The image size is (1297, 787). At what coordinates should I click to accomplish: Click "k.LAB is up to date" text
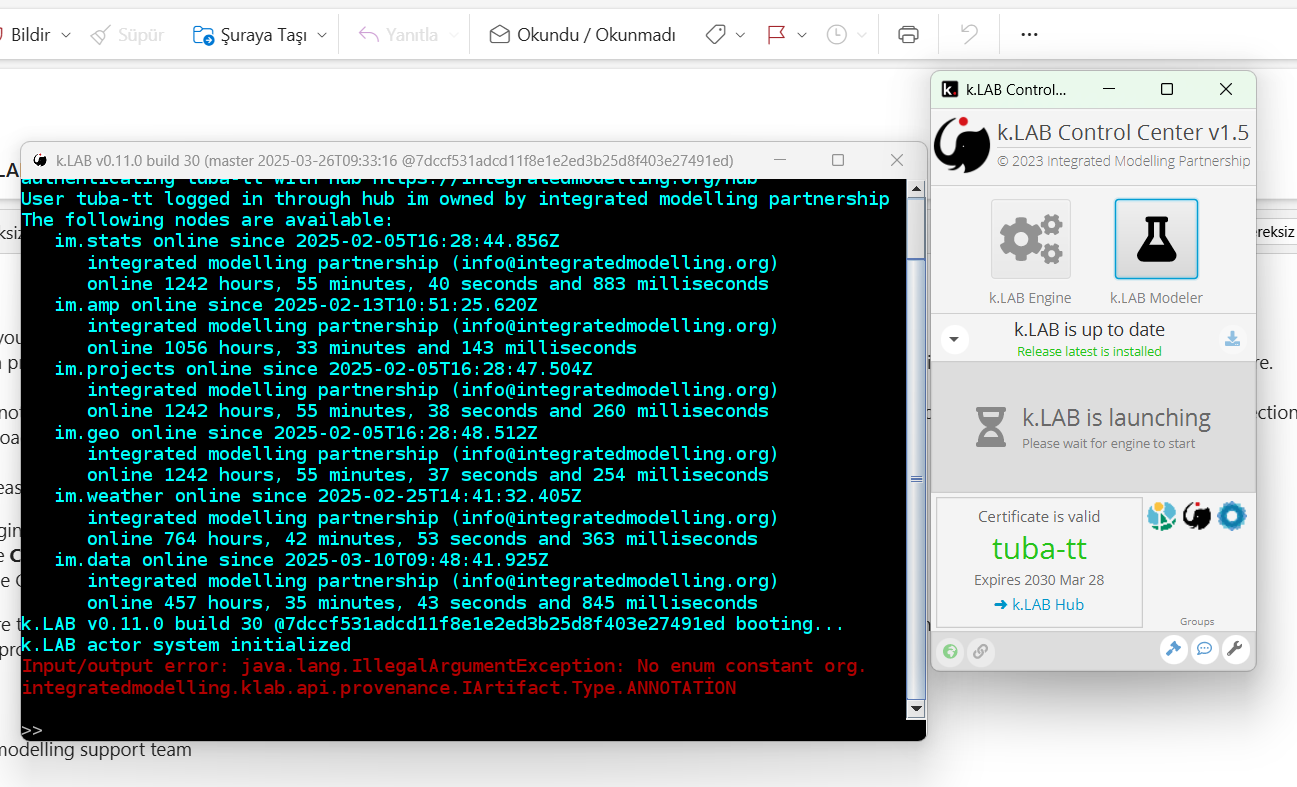coord(1089,329)
